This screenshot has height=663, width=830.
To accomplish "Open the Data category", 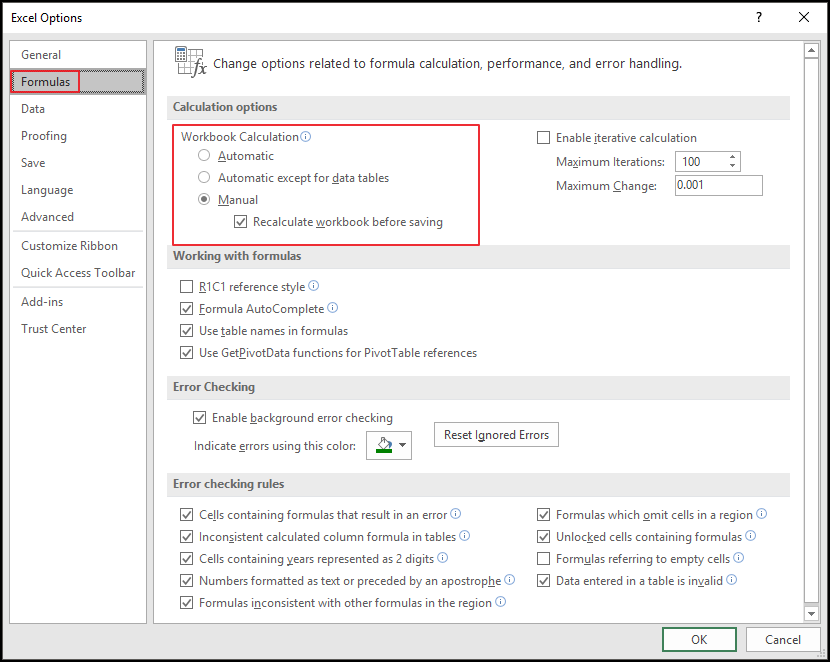I will click(x=78, y=108).
